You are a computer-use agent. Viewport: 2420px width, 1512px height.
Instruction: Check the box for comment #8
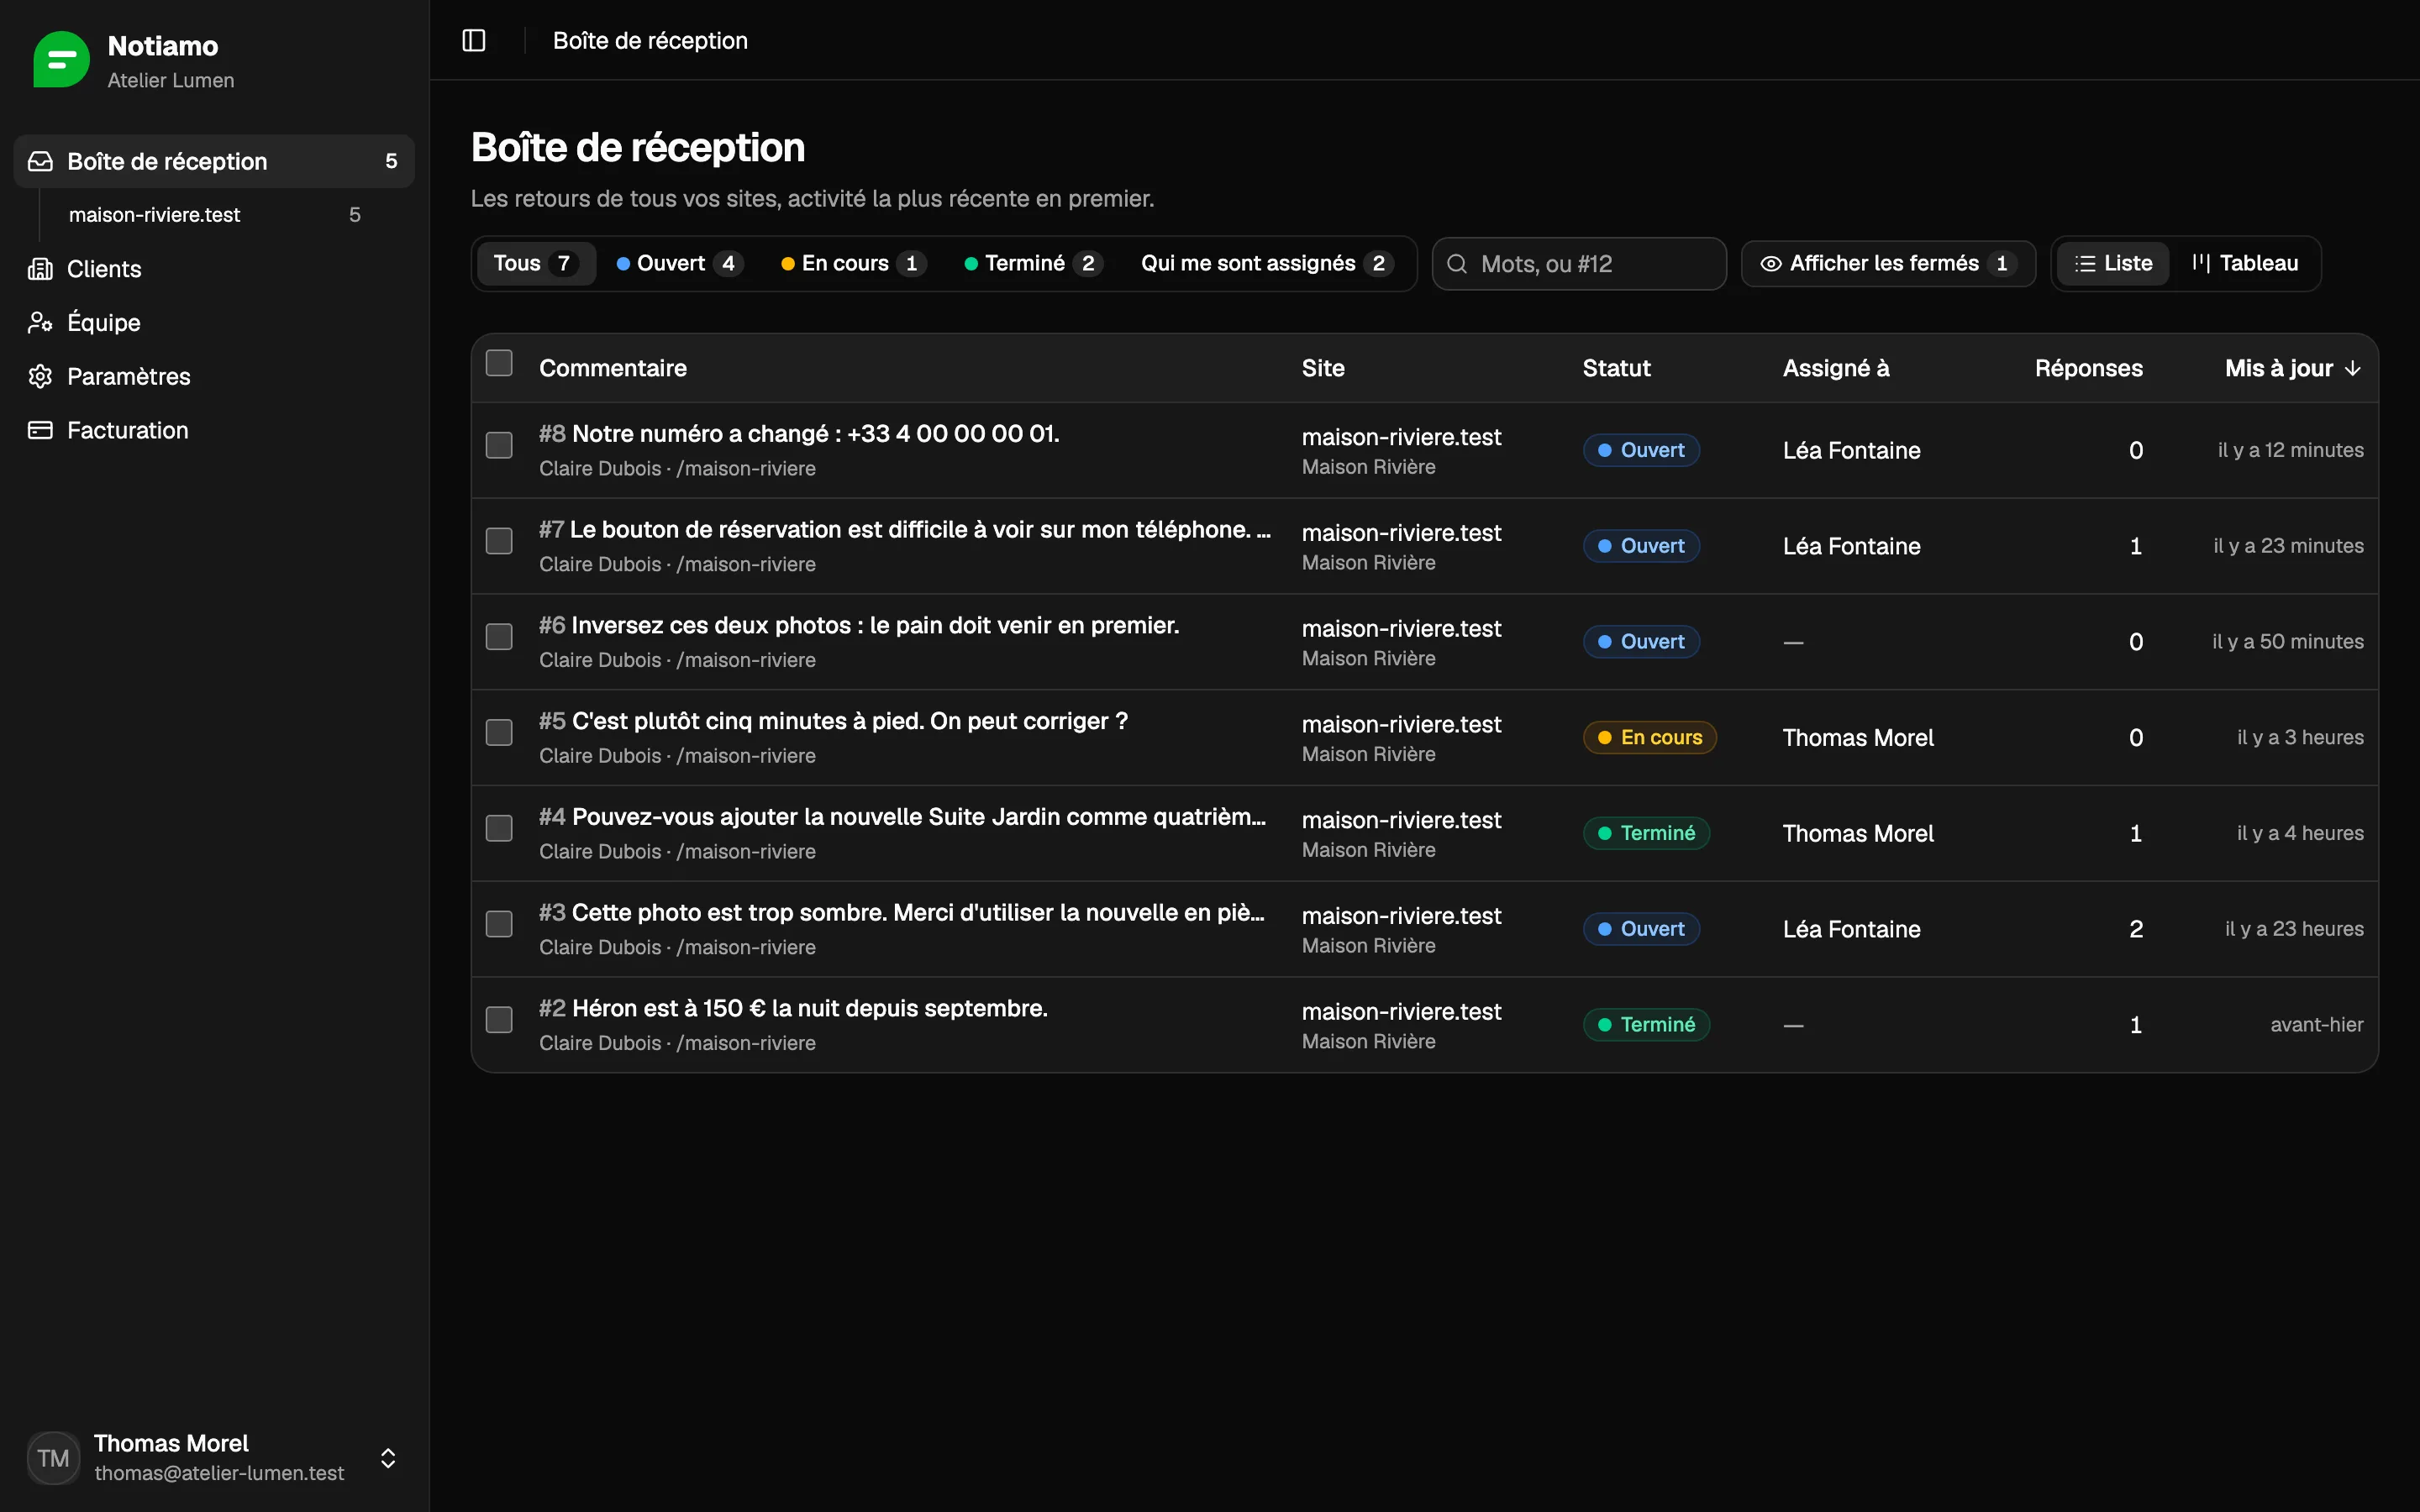pyautogui.click(x=499, y=445)
